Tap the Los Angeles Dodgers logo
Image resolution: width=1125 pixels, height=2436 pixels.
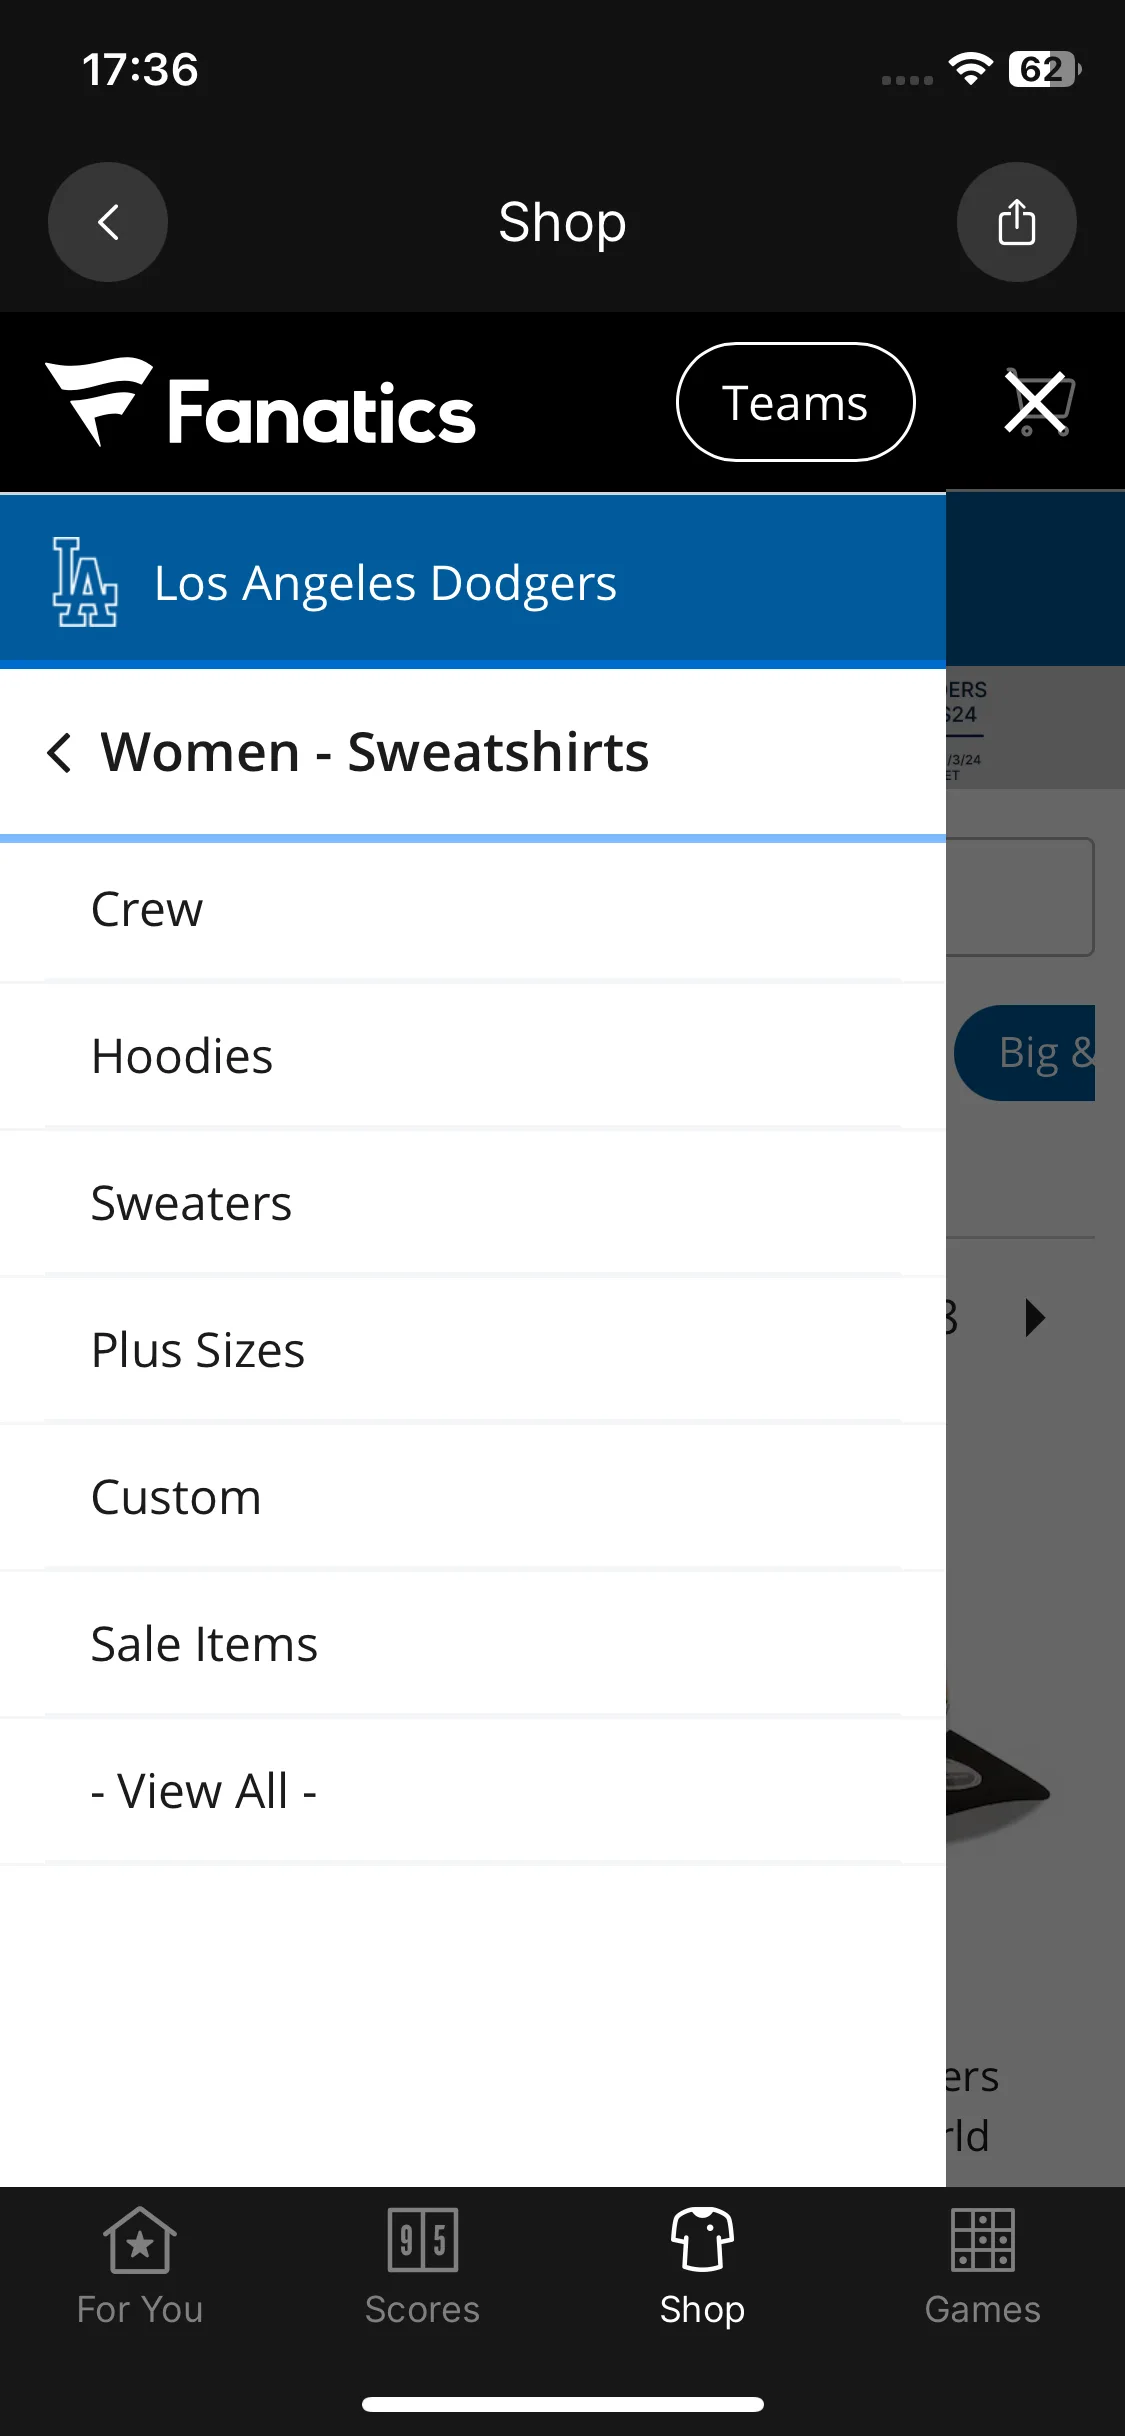click(85, 582)
